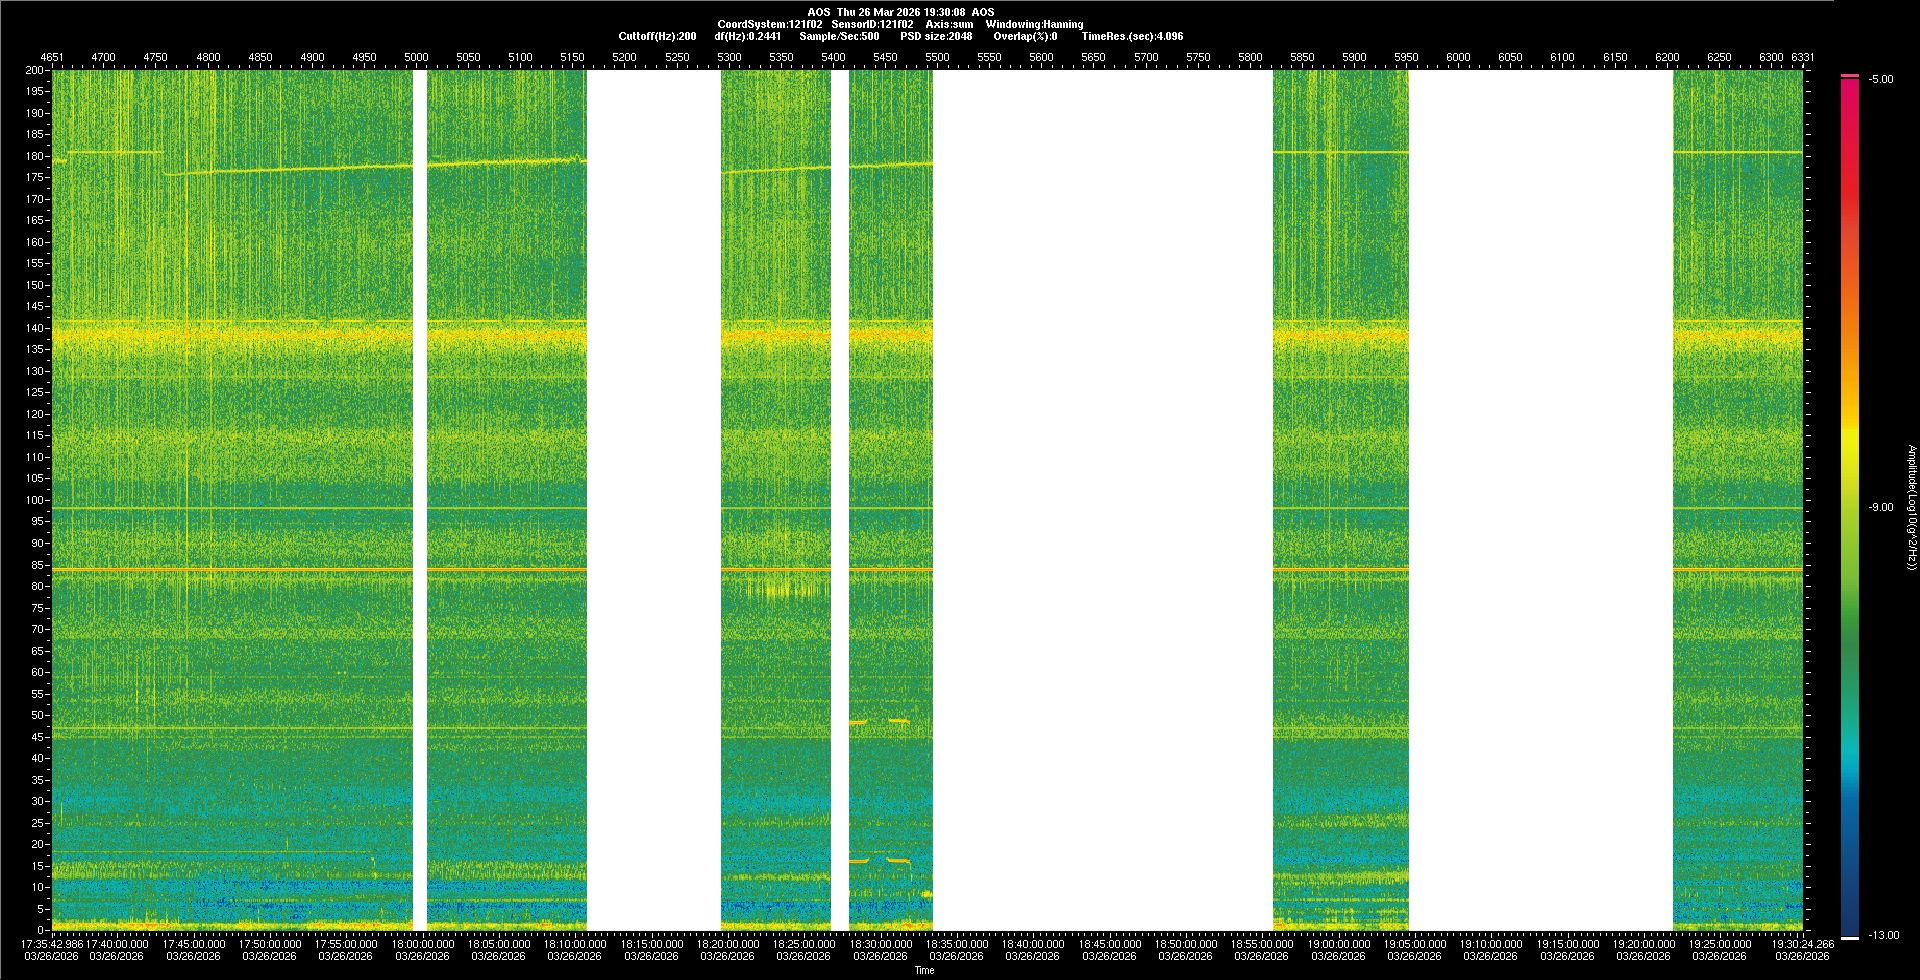Click the TimeRes.(sec):4.096 label
Screen dimensions: 1920x980
pos(1132,36)
